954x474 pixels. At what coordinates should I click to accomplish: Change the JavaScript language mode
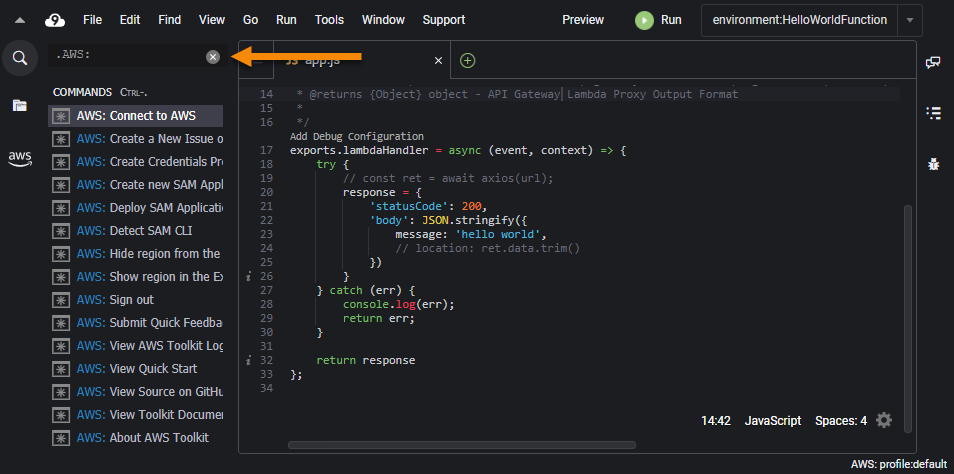tap(773, 420)
